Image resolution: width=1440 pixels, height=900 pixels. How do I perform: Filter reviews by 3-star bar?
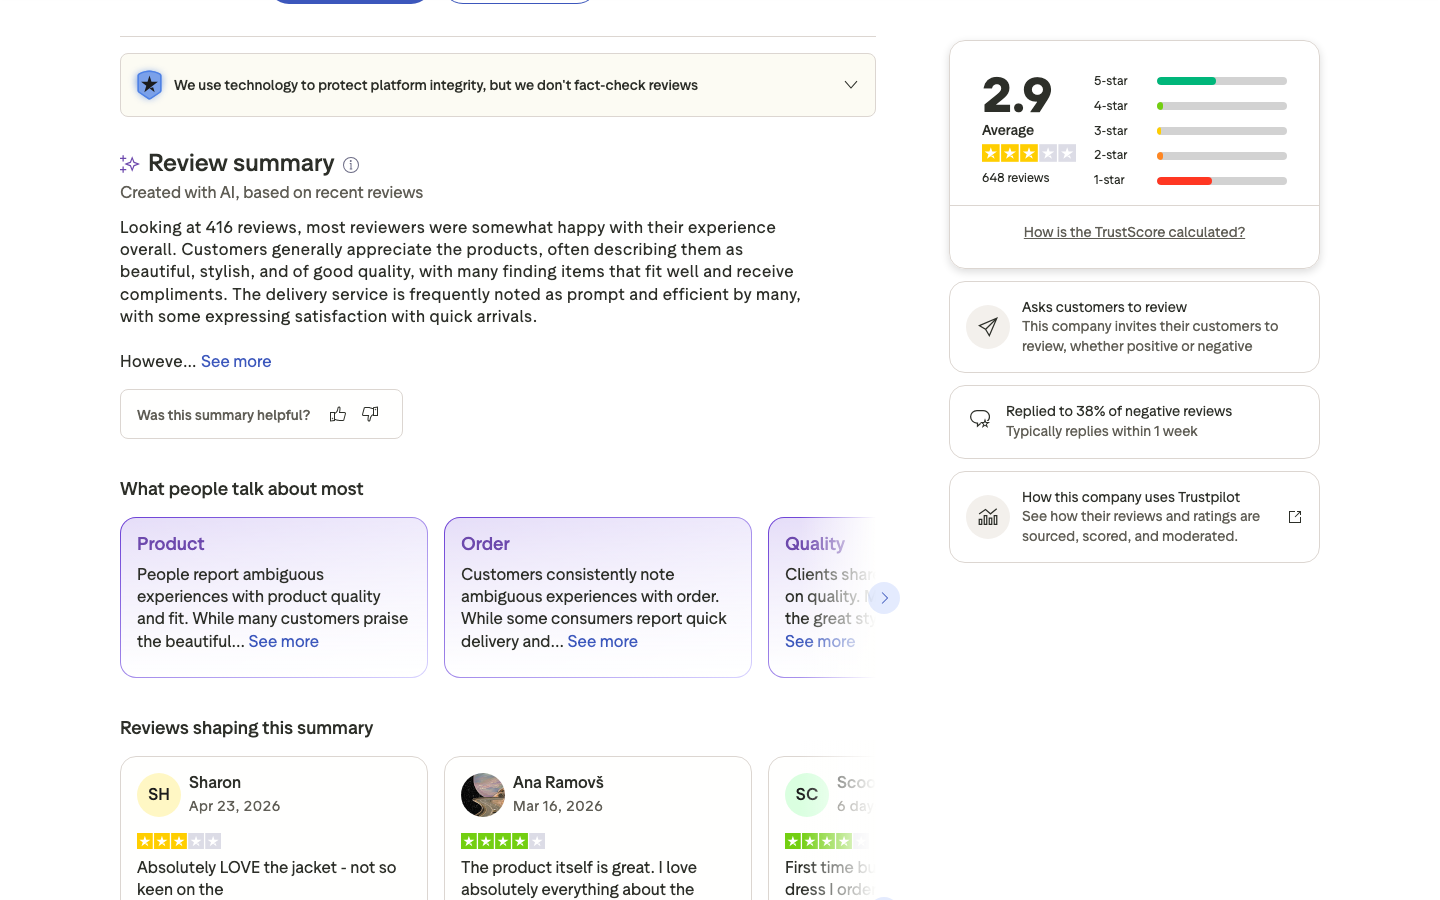pyautogui.click(x=1222, y=131)
